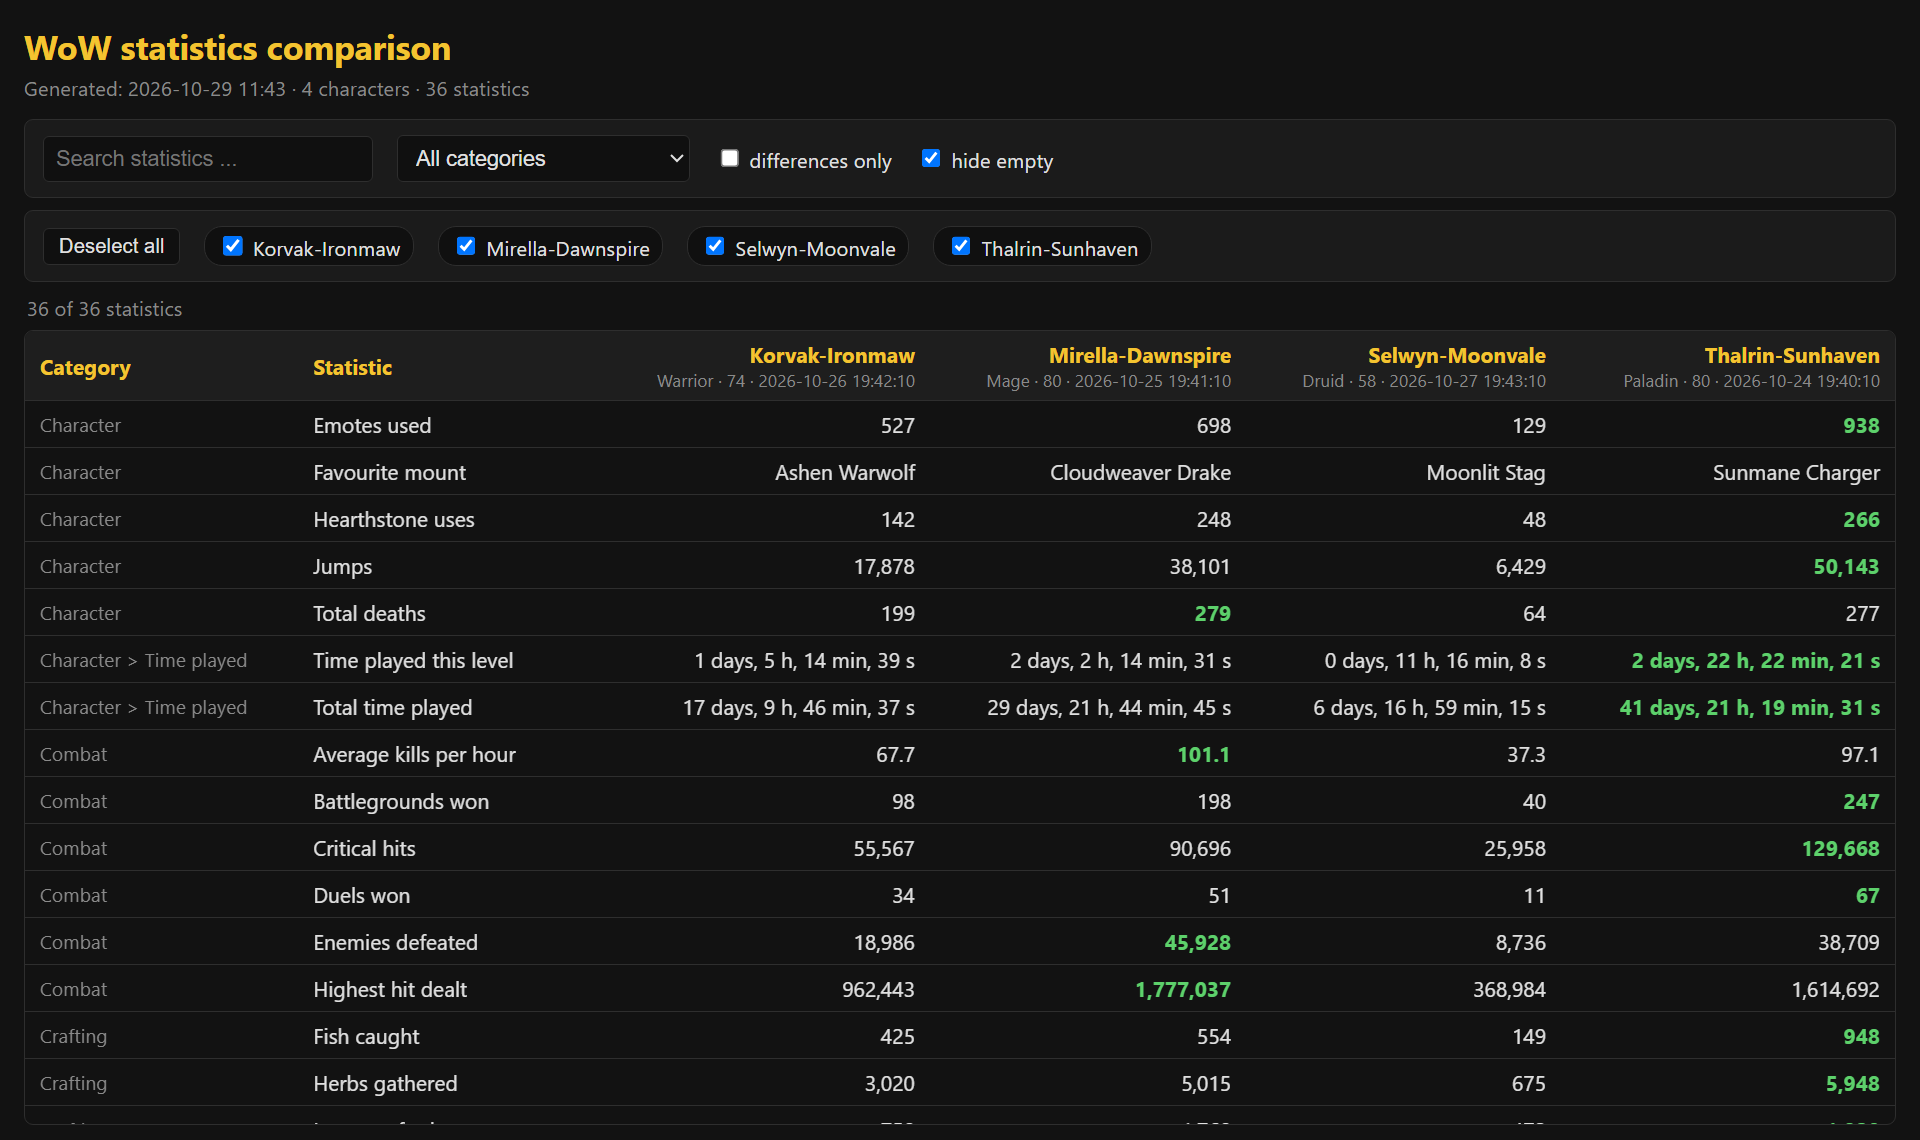Click the Deselect all button
Screen dimensions: 1920x1140
coord(111,246)
